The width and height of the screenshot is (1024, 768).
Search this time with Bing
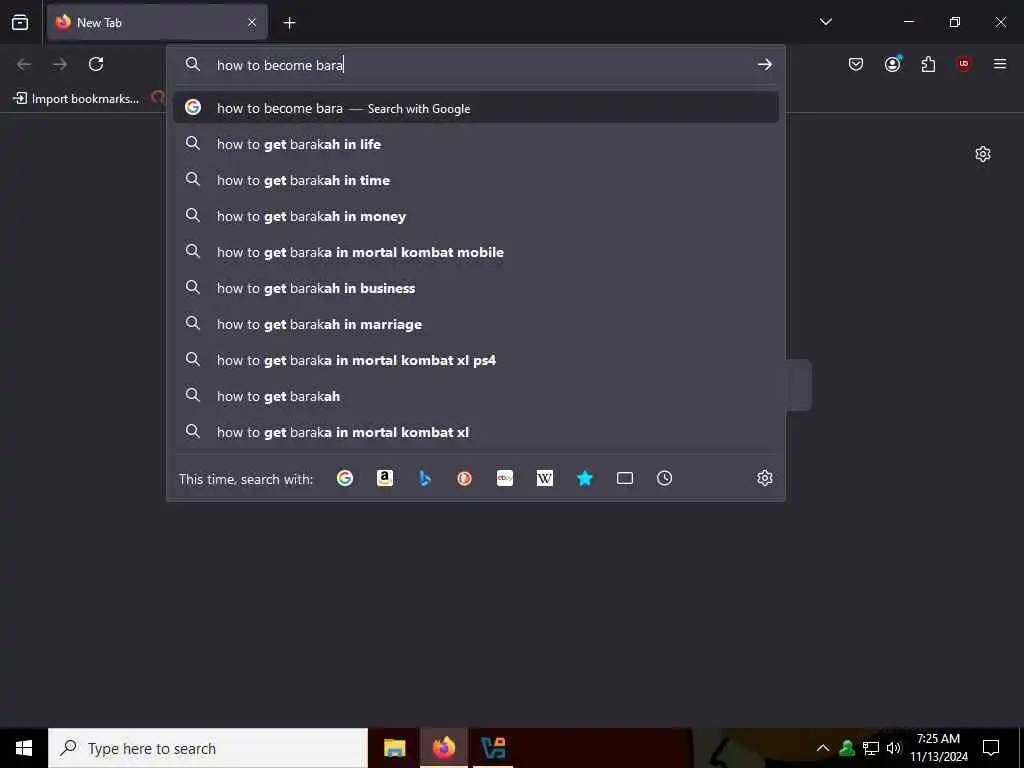(x=424, y=478)
